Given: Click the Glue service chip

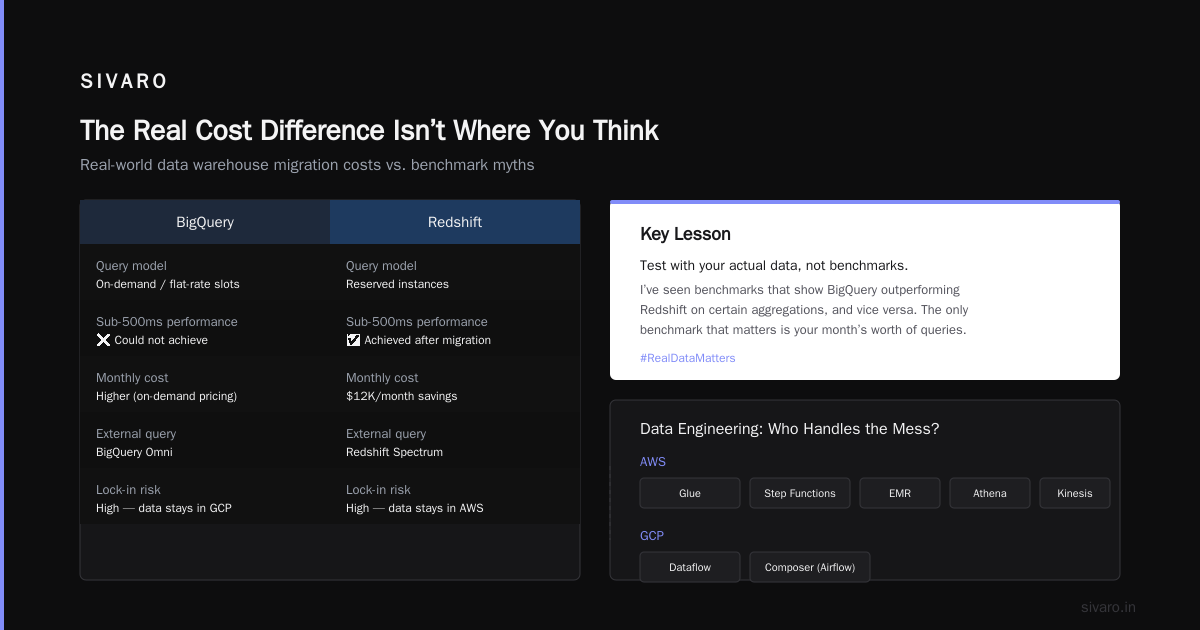Looking at the screenshot, I should (690, 493).
